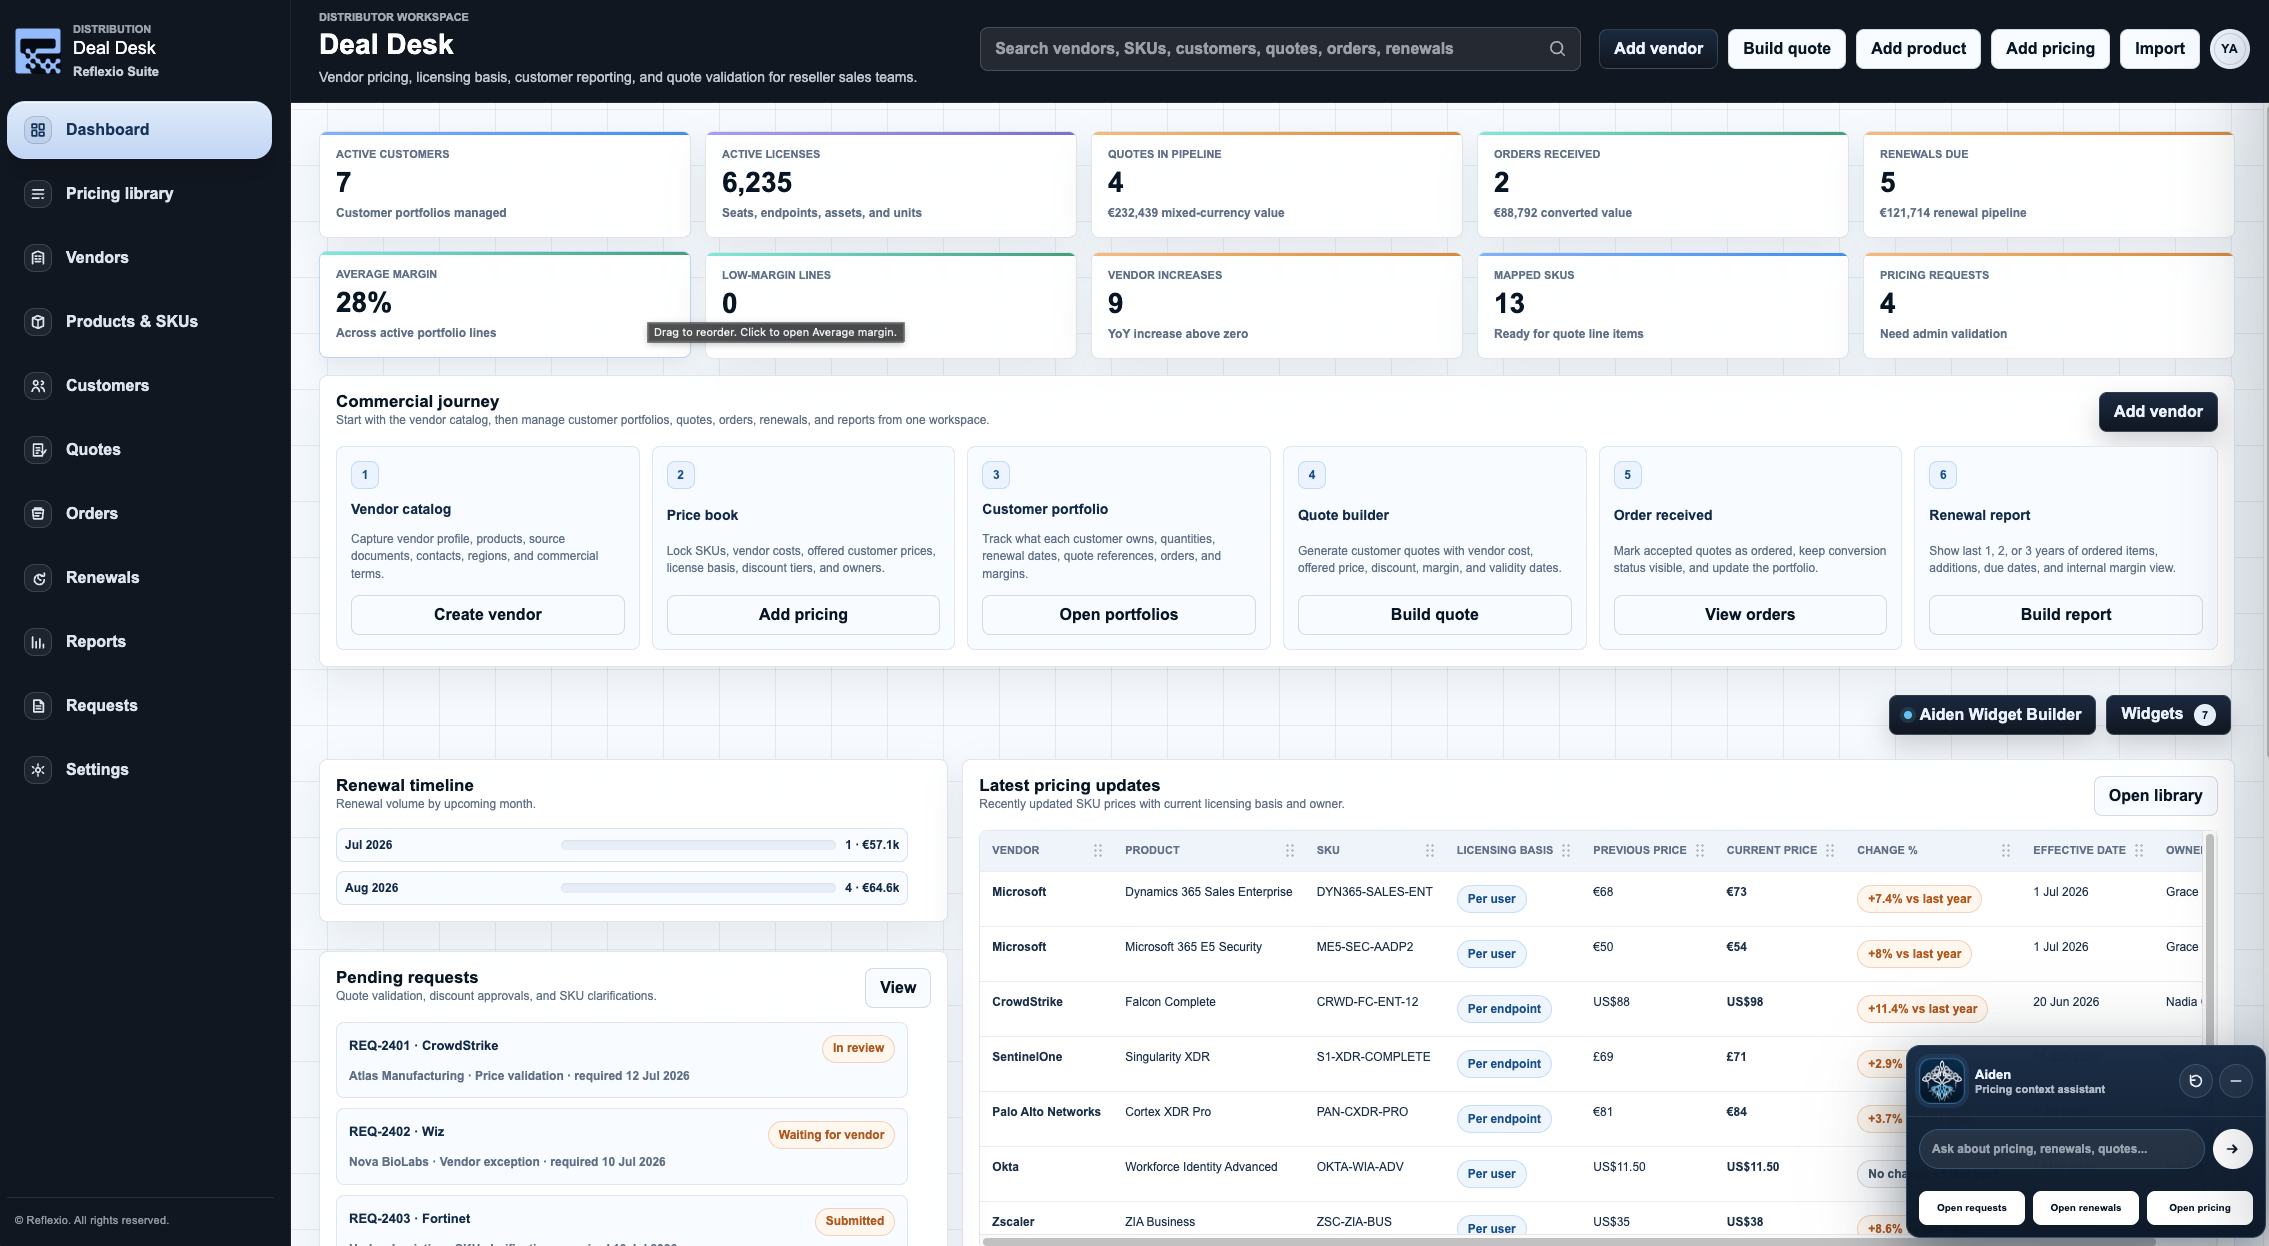Open the Renewals Due card

(x=2048, y=184)
